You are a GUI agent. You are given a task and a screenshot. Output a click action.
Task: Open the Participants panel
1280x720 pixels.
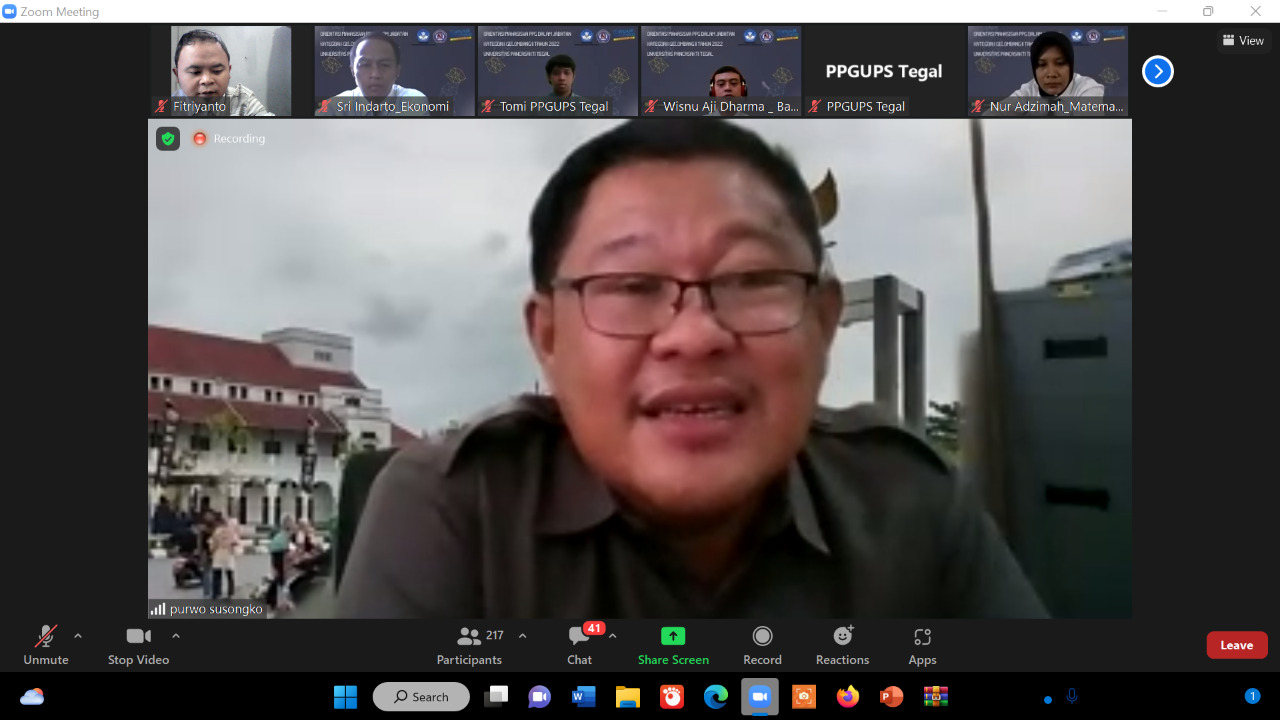coord(469,645)
